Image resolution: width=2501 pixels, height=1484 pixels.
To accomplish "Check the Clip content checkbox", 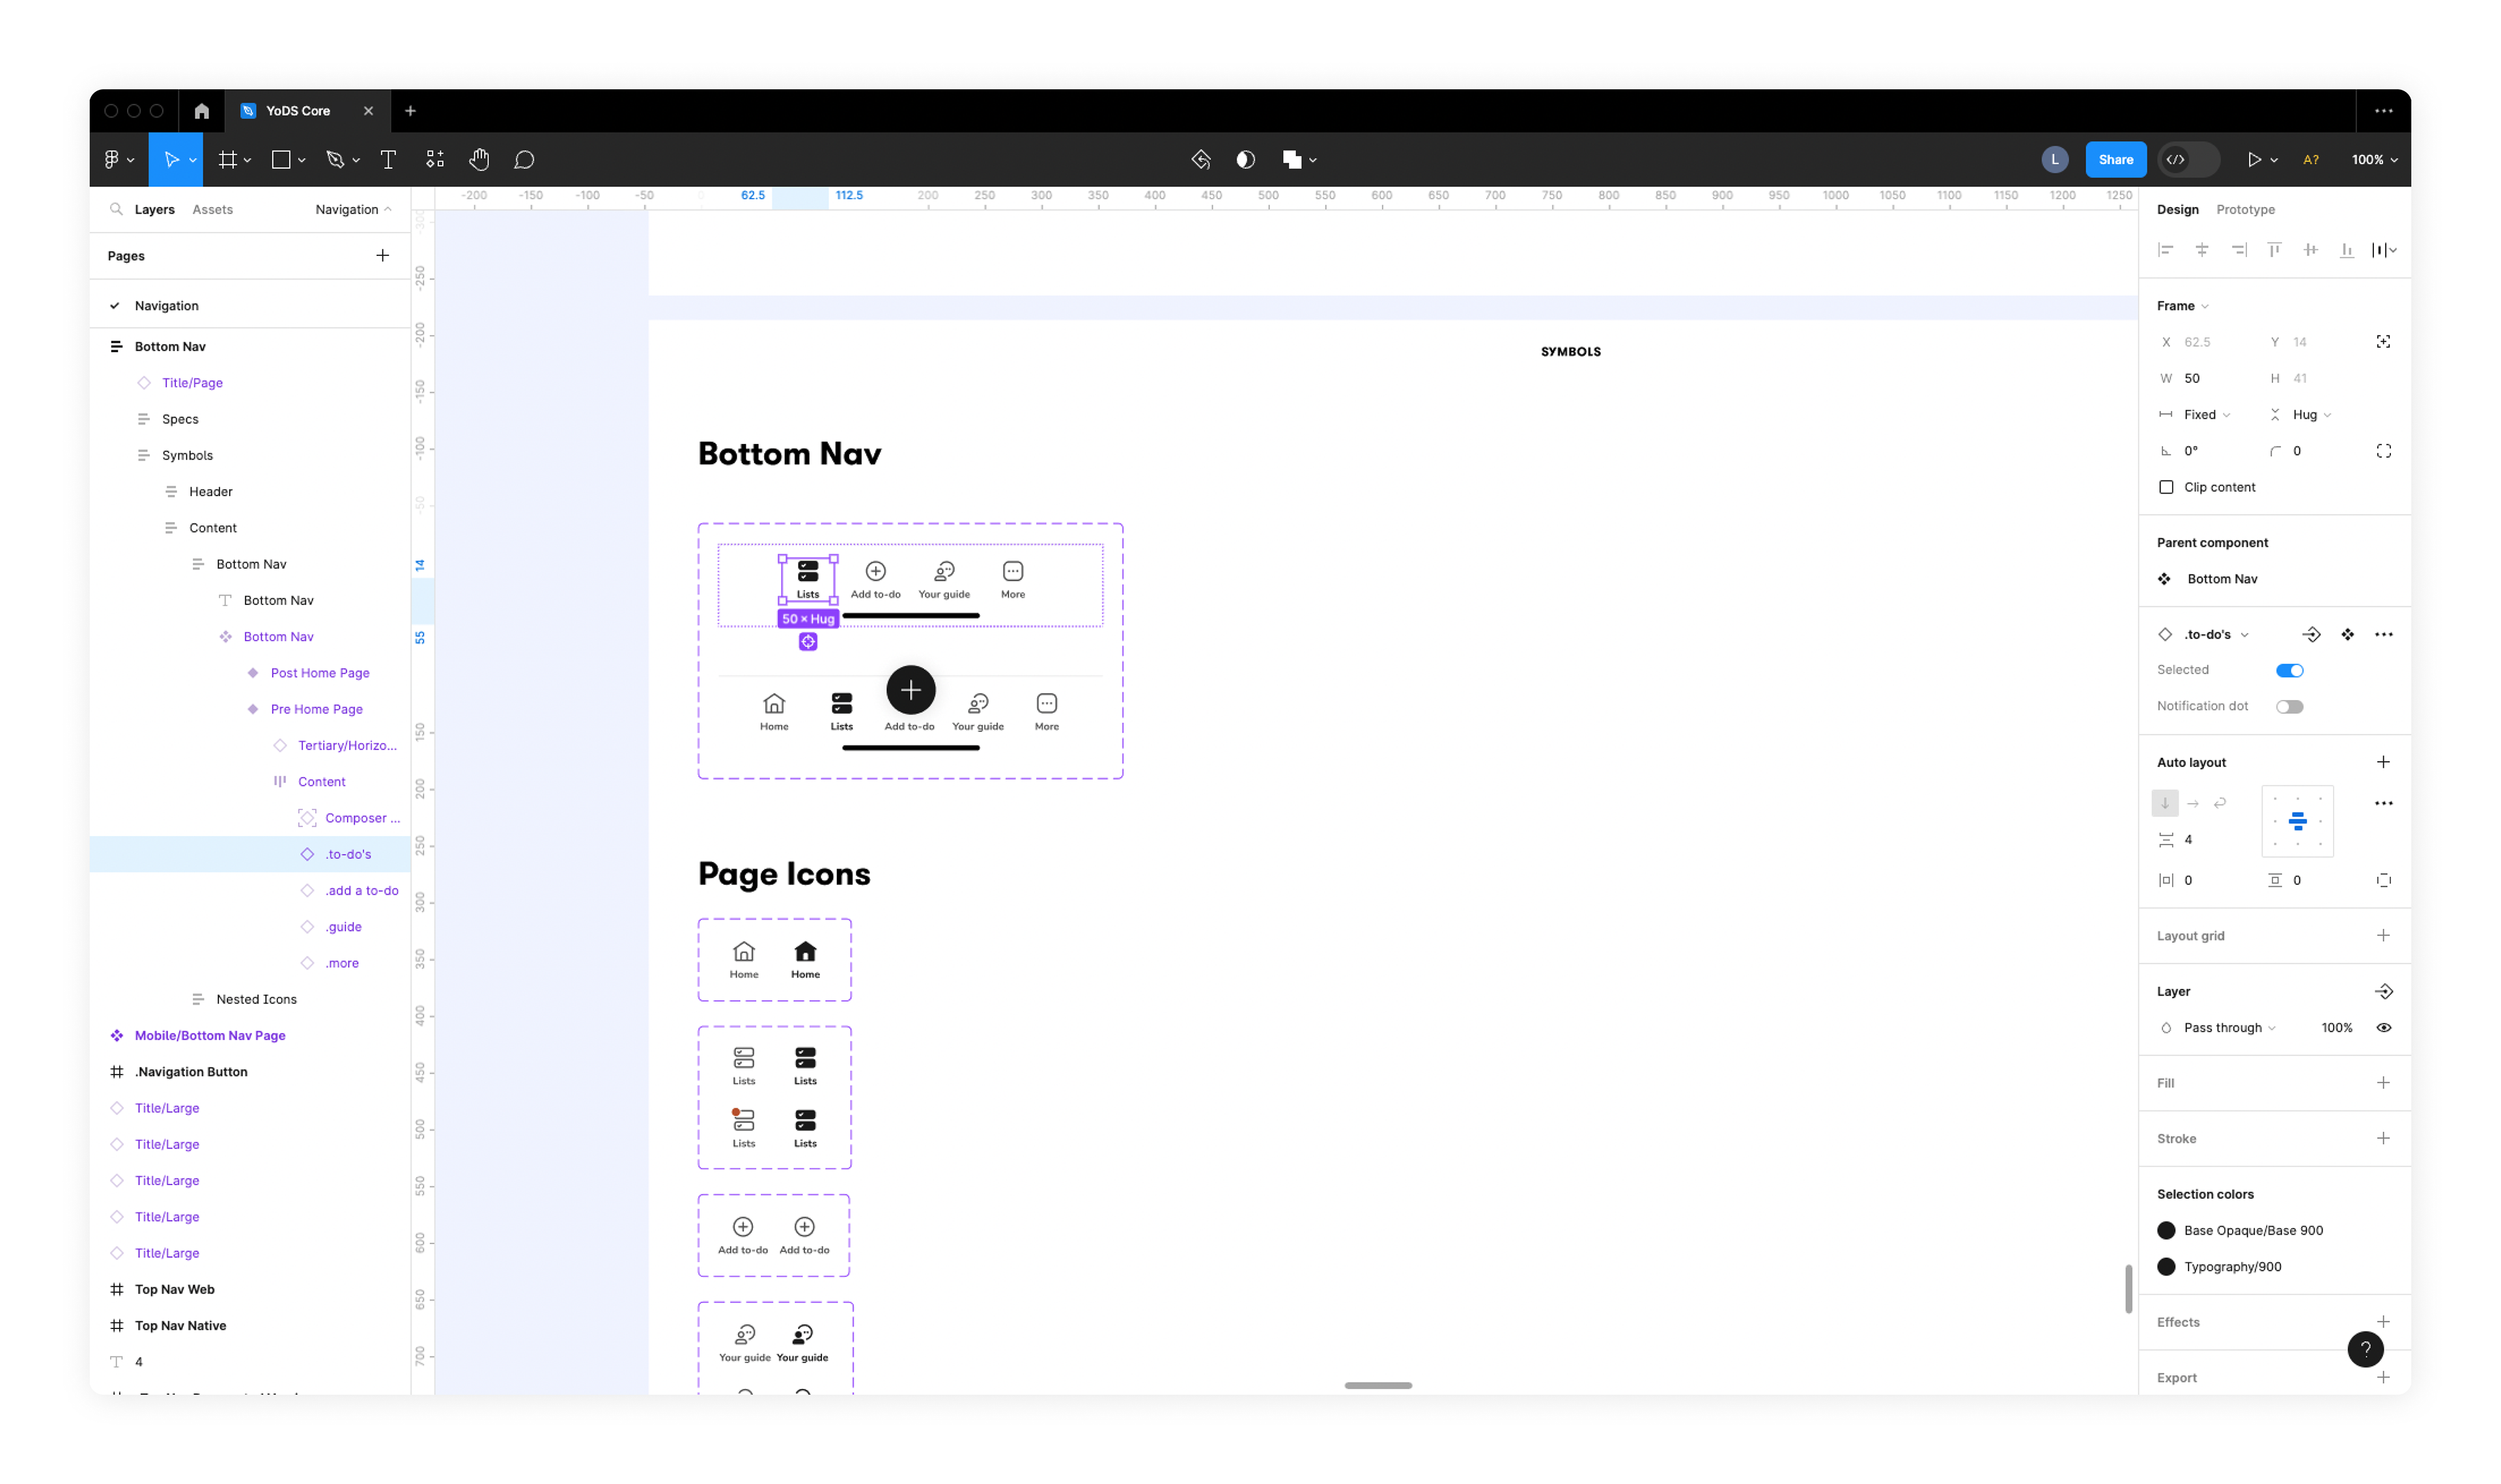I will point(2166,487).
